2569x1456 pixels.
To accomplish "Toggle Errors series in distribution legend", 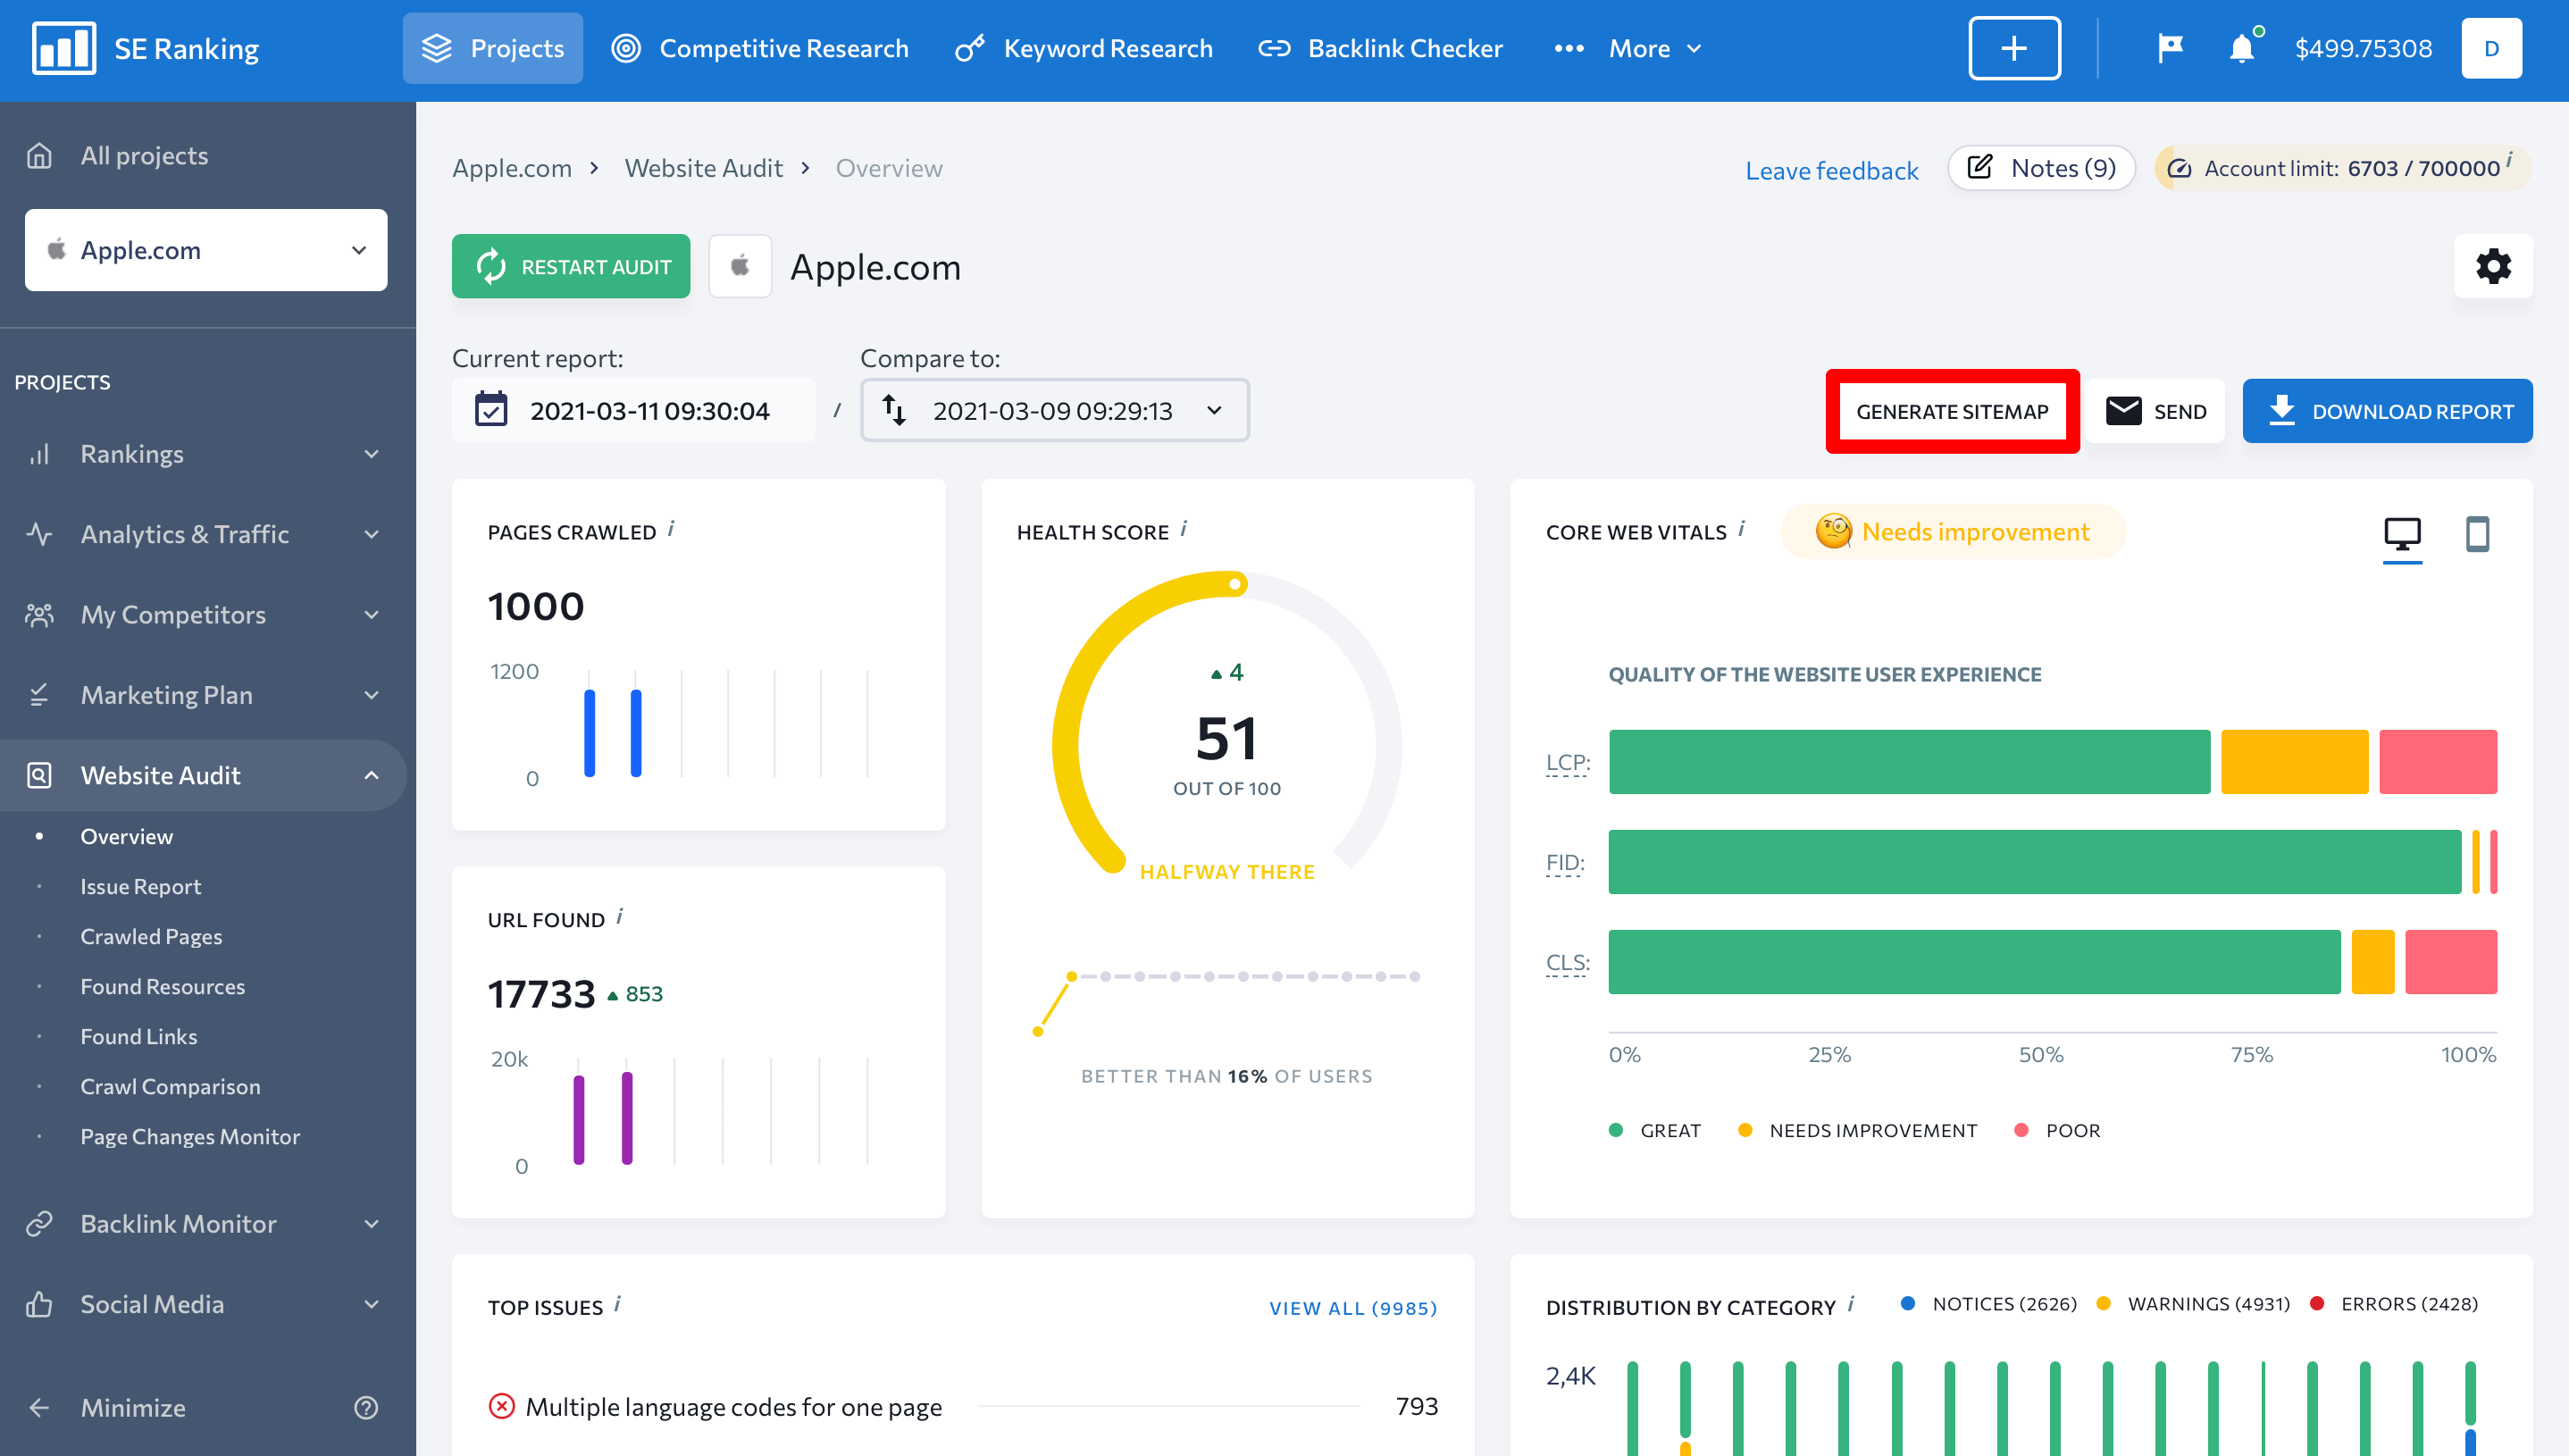I will (x=2394, y=1304).
